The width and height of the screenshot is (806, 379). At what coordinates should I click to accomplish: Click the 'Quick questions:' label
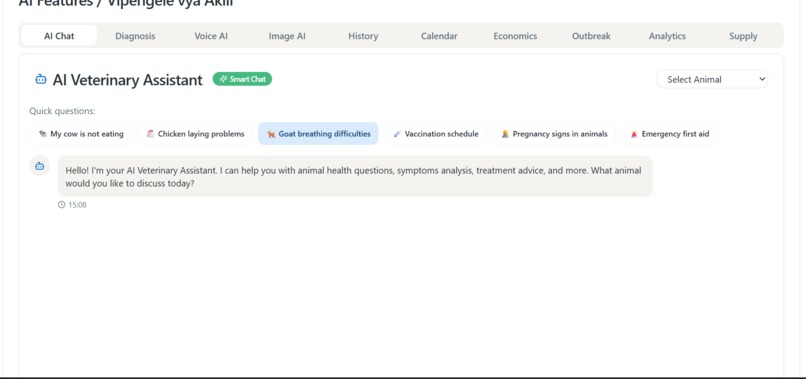pos(62,111)
